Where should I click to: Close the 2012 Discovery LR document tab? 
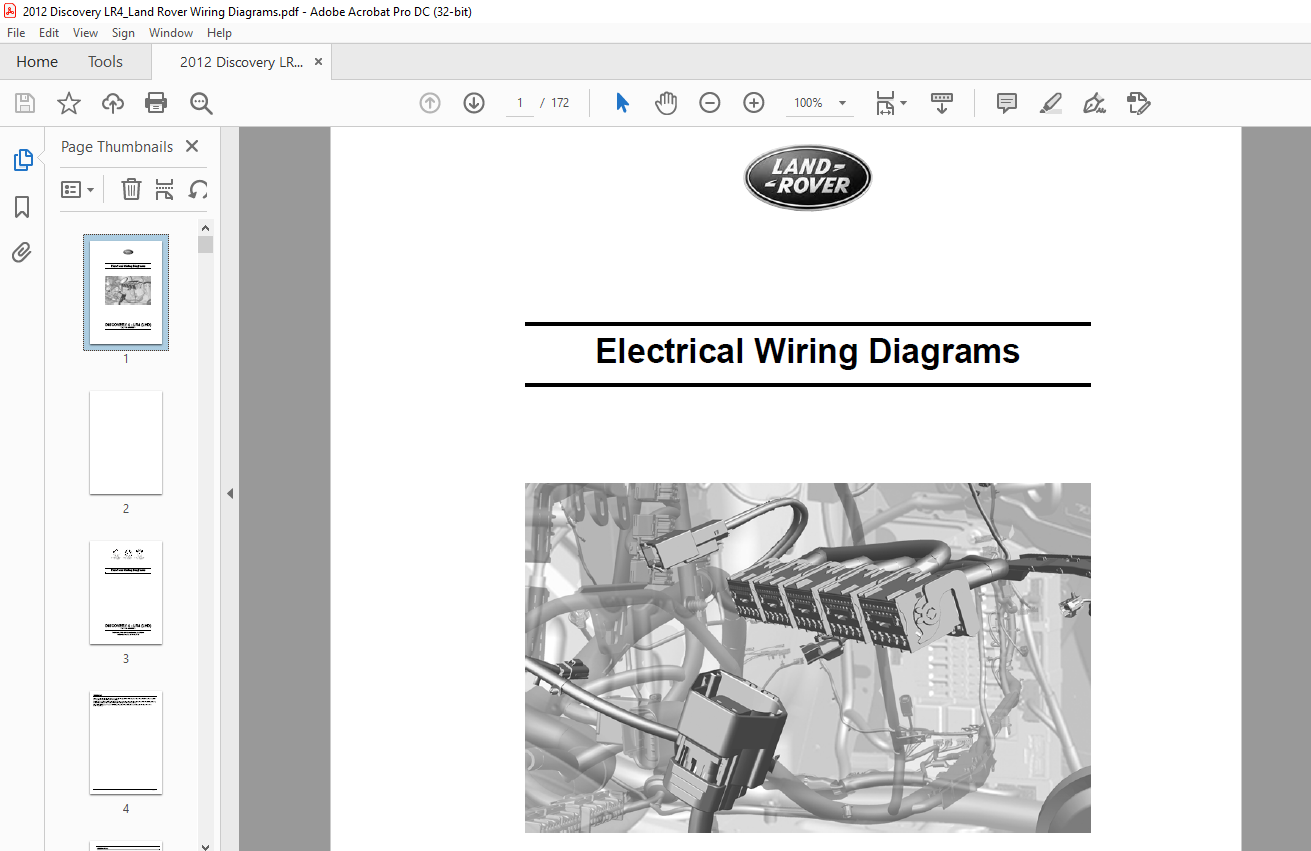click(x=318, y=62)
